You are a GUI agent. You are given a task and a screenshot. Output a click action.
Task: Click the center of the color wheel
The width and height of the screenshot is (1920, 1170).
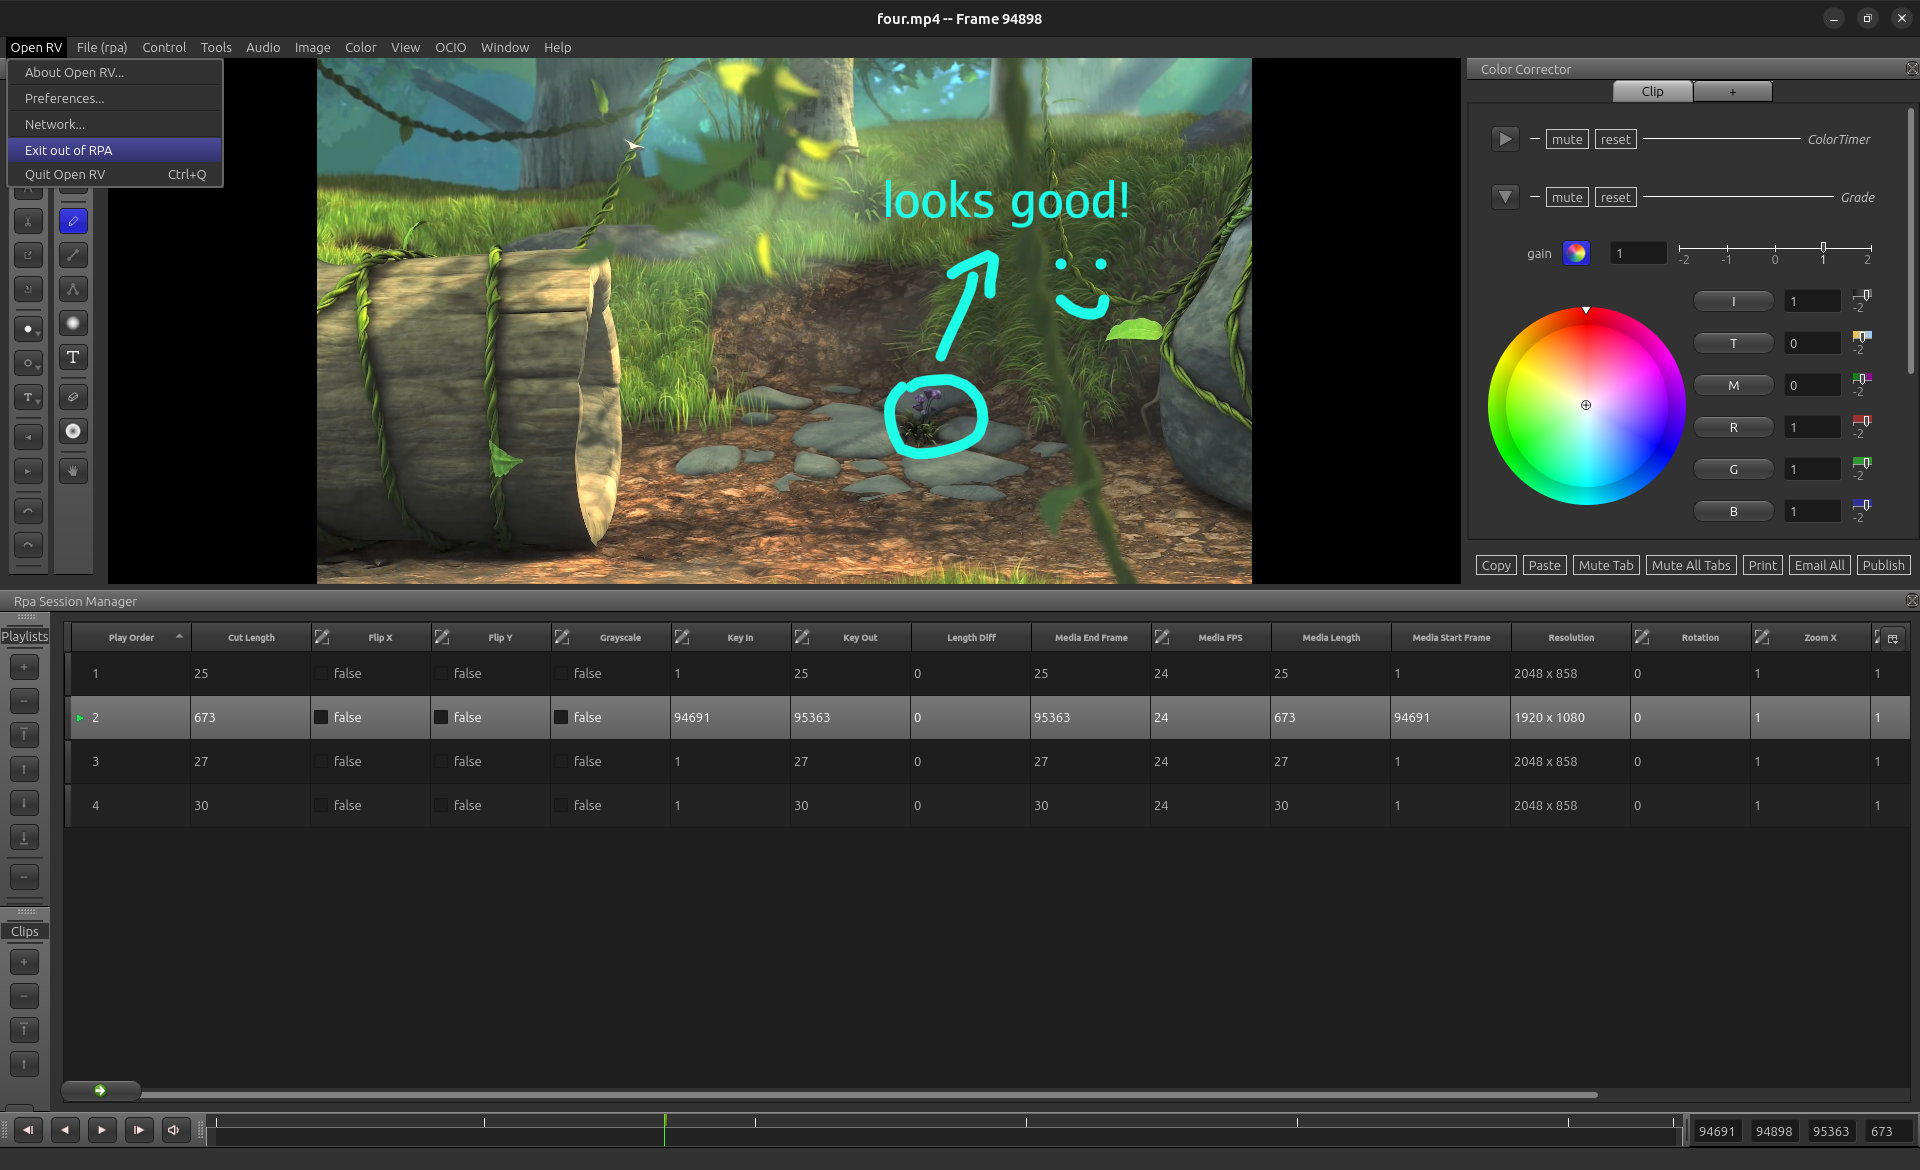click(1586, 405)
